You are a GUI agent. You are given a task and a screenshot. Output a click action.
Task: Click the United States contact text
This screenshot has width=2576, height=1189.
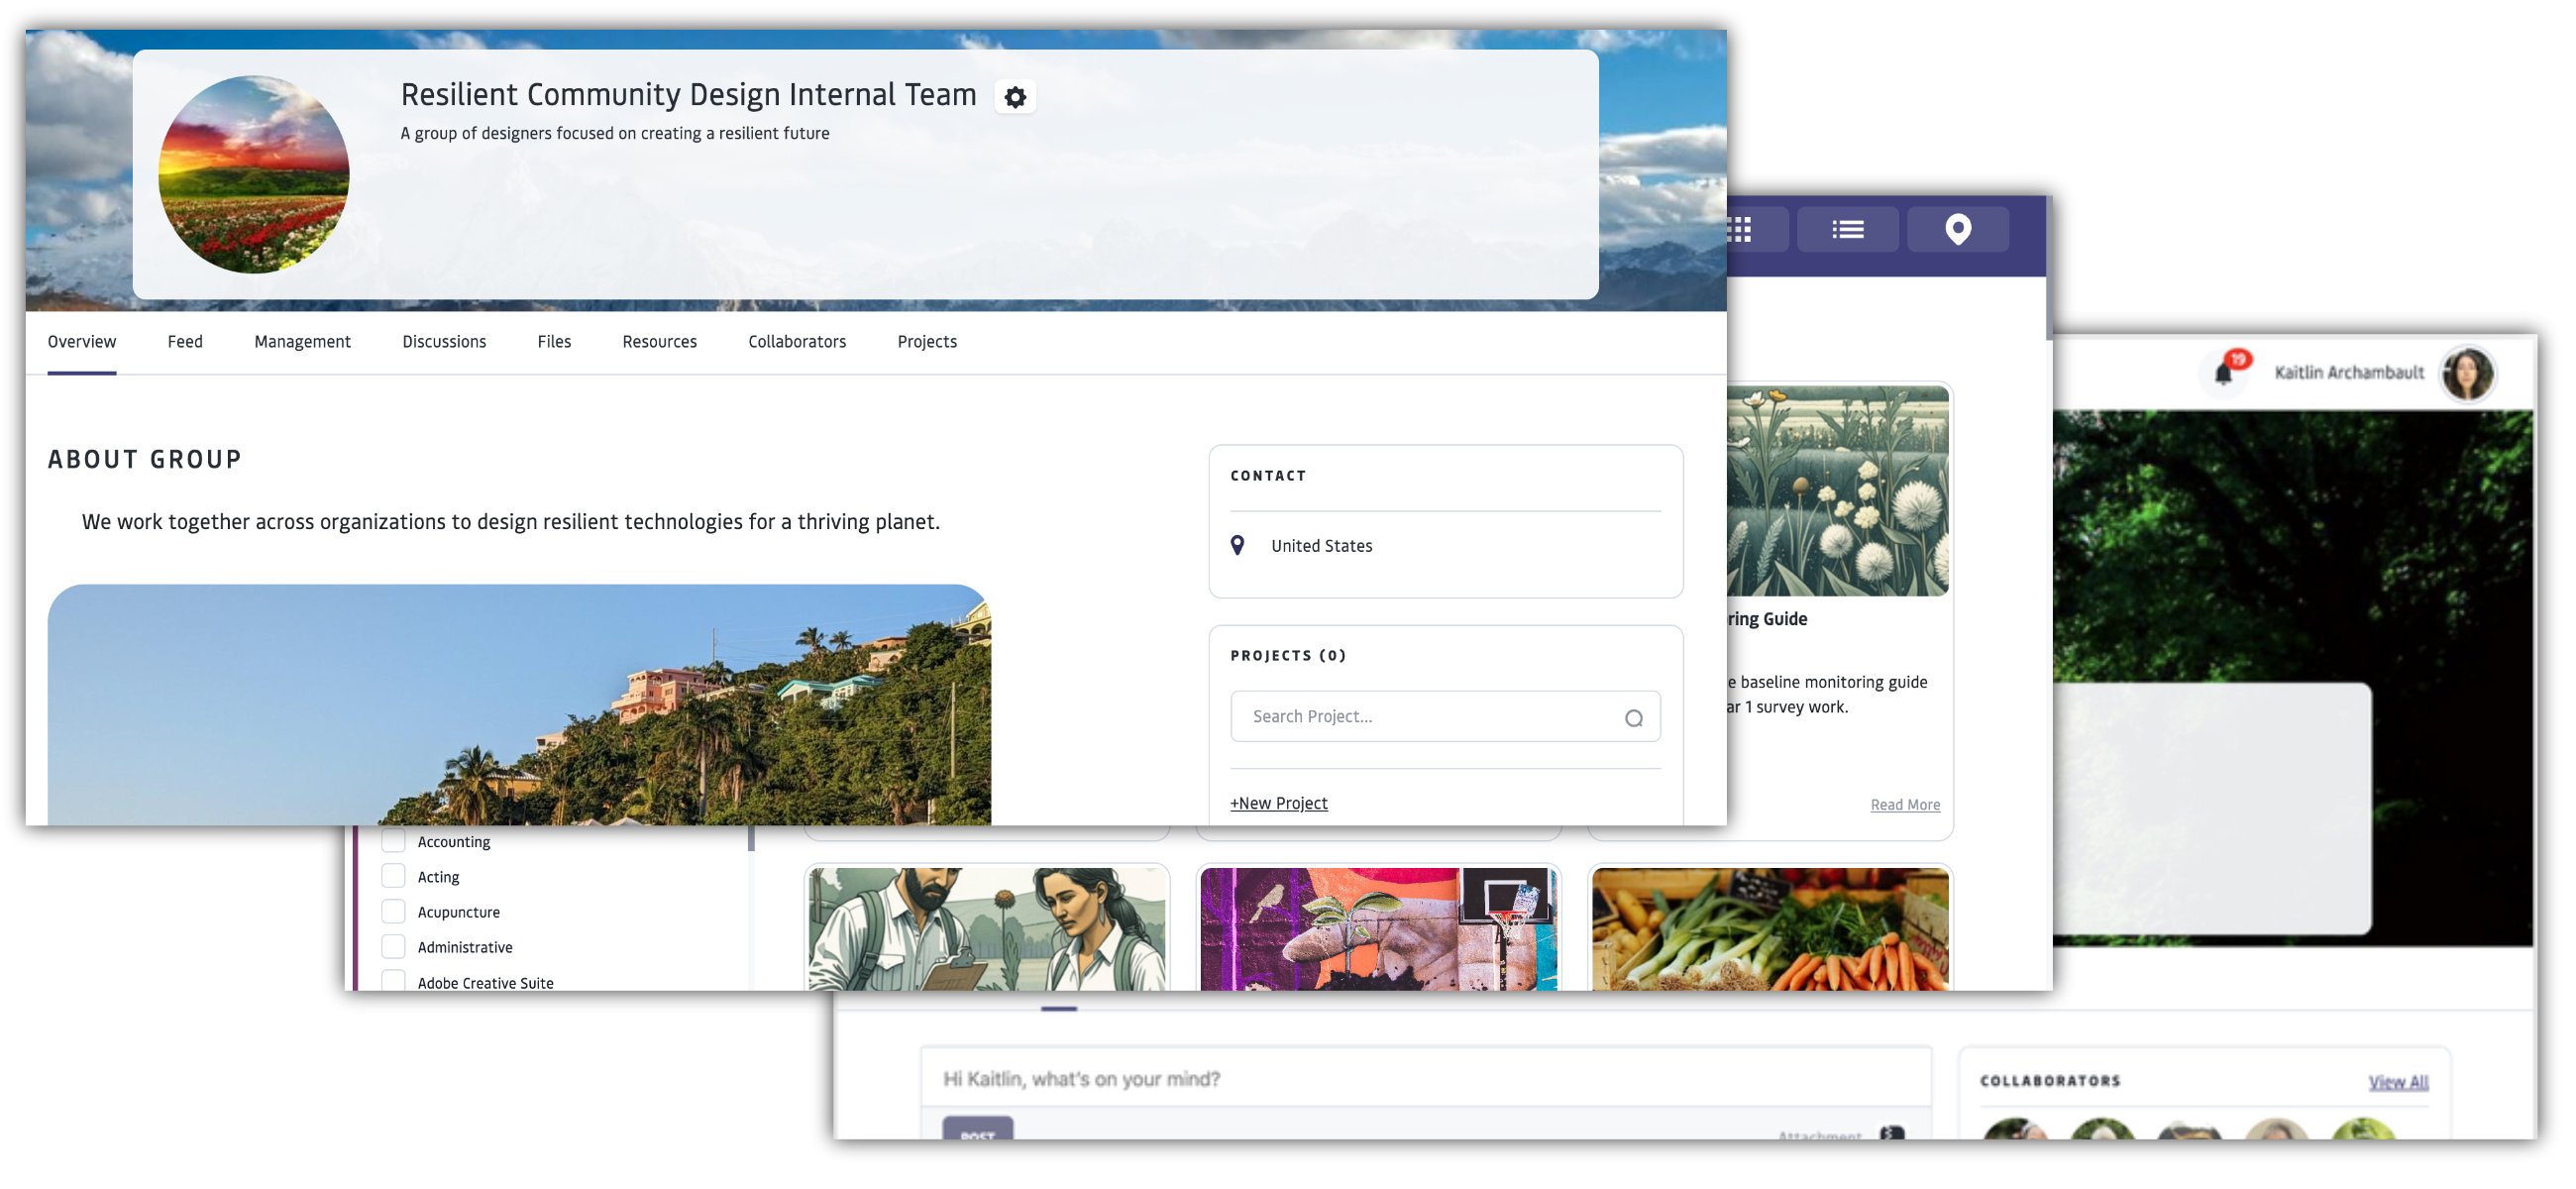click(x=1321, y=546)
